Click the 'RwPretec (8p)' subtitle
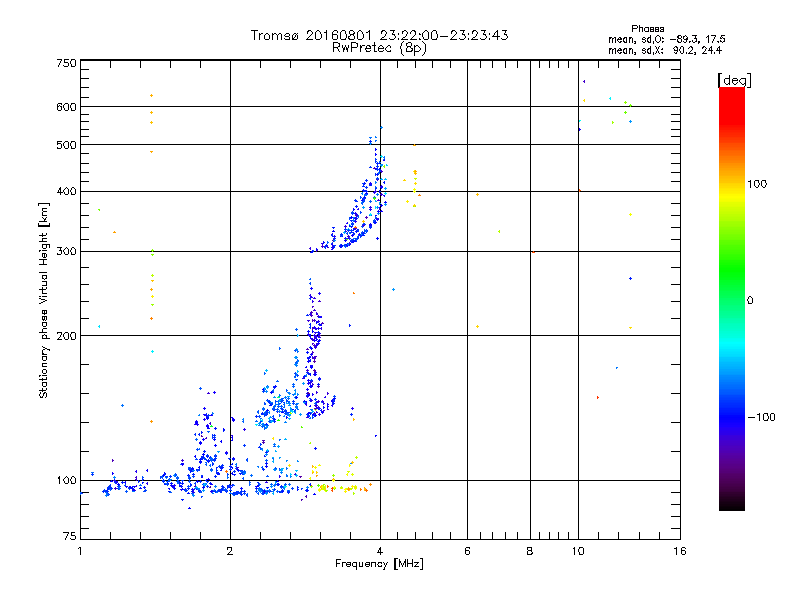This screenshot has width=800, height=600. pos(379,48)
